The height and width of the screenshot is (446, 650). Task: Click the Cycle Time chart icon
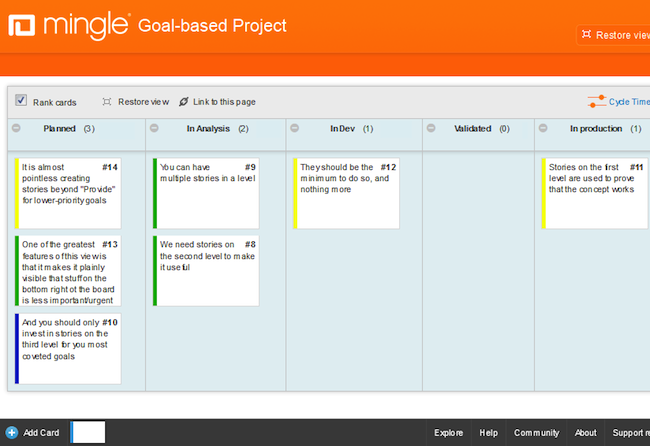pos(596,101)
